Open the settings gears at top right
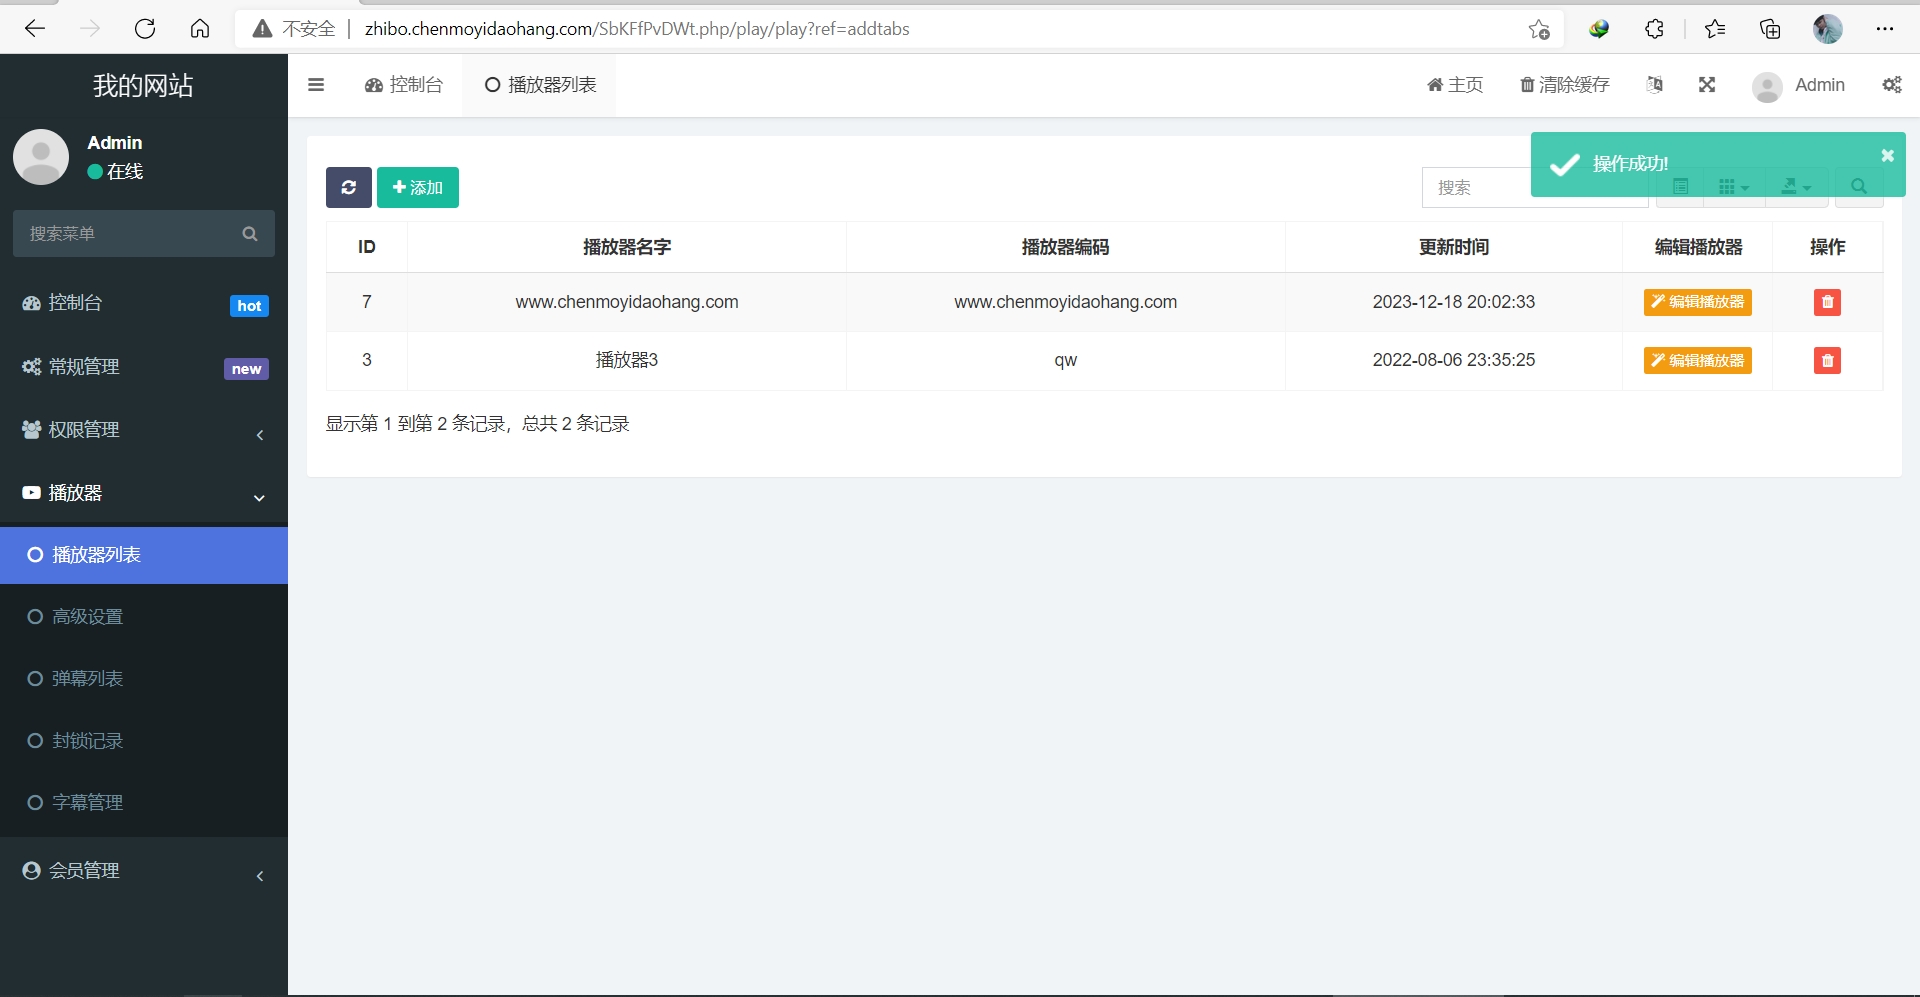The width and height of the screenshot is (1920, 997). (1891, 85)
